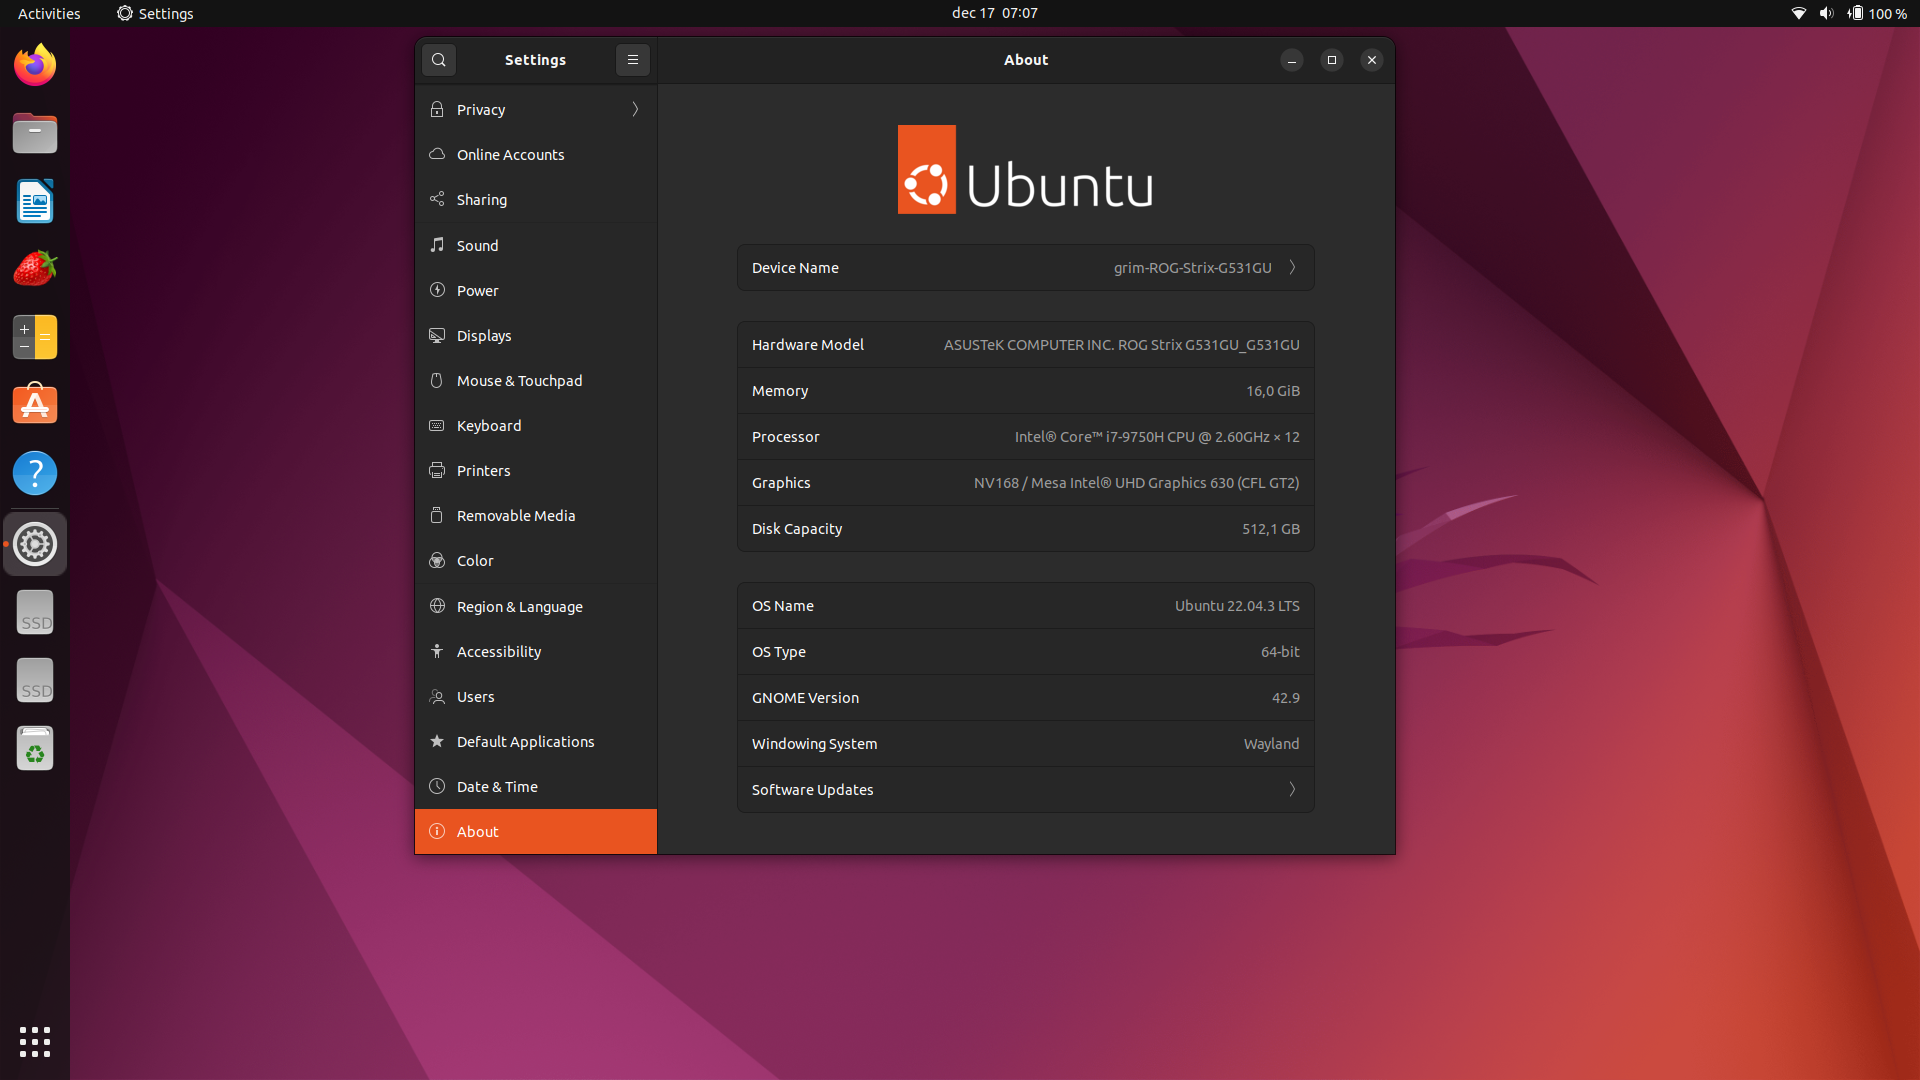Click the GNOME Version 42.9 value

click(x=1285, y=697)
